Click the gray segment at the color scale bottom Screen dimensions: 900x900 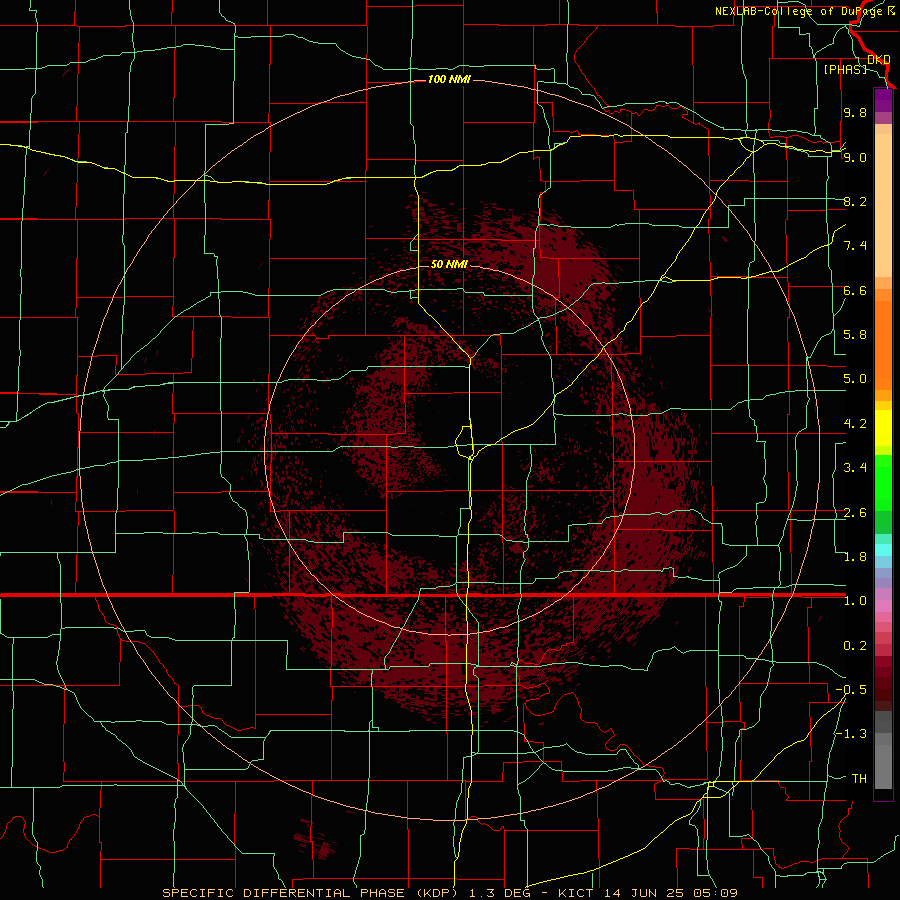(x=883, y=767)
